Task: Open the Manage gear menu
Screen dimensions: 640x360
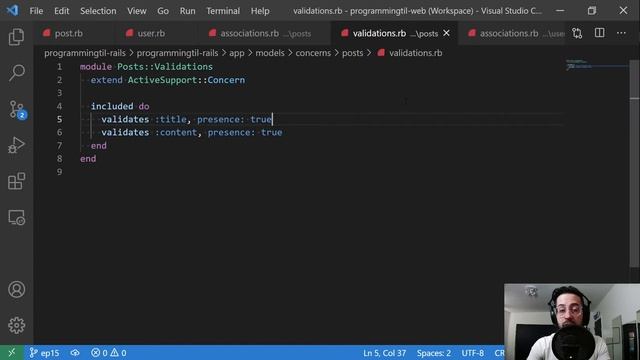Action: 16,325
